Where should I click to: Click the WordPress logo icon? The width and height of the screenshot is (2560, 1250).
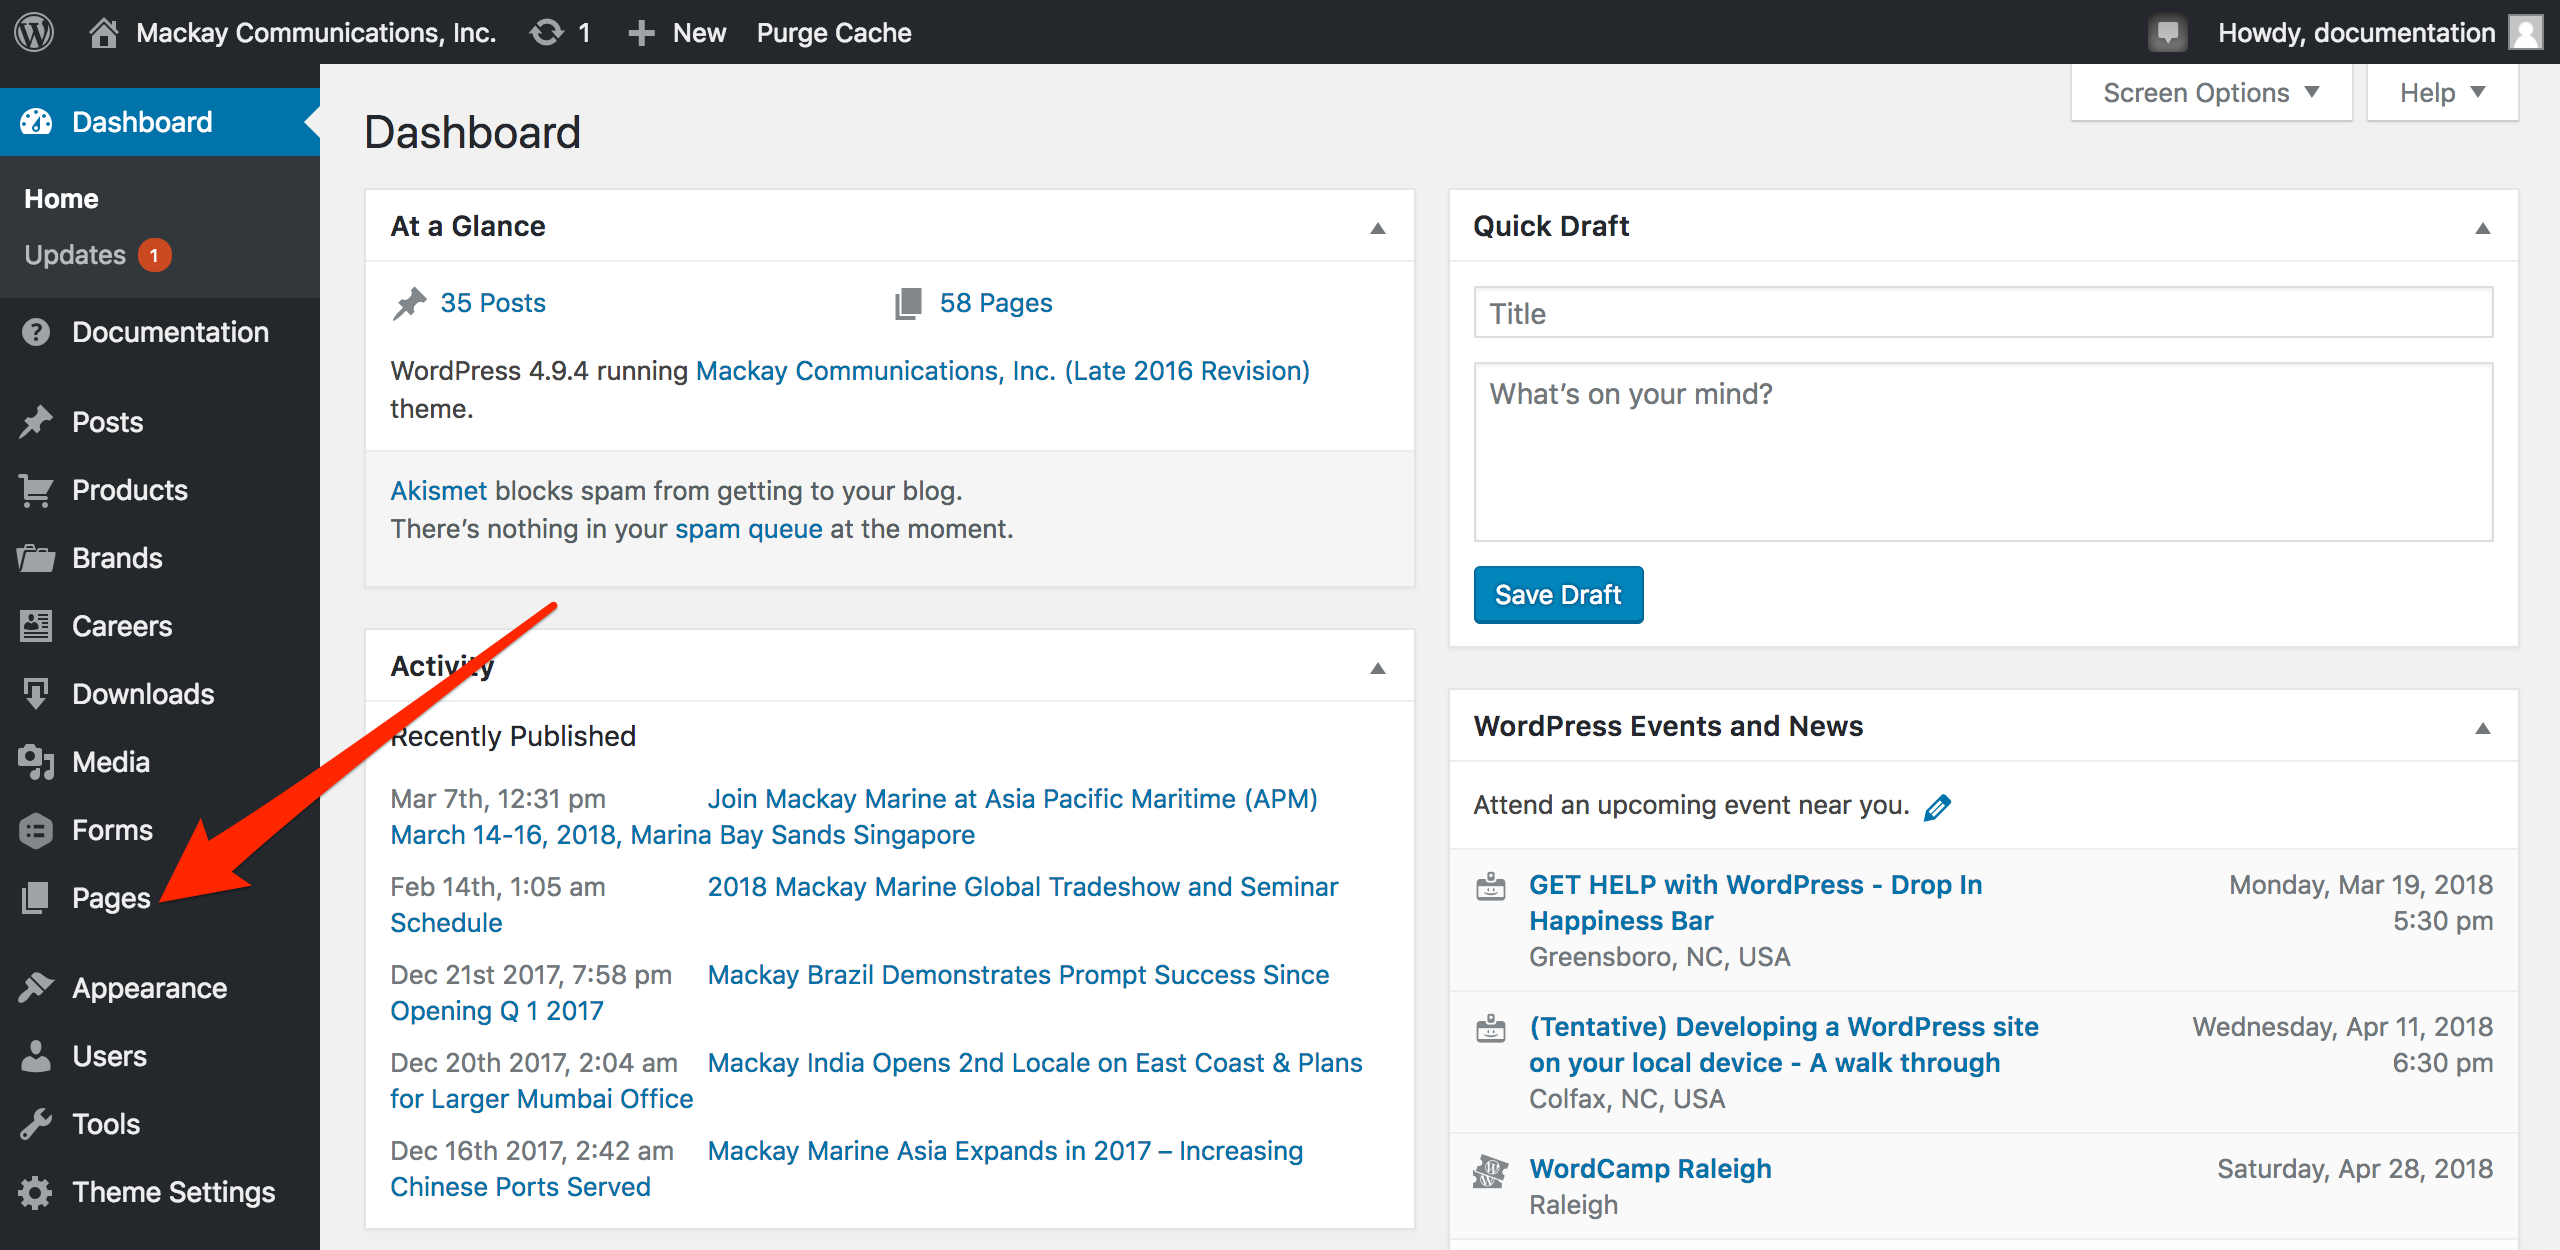34,32
